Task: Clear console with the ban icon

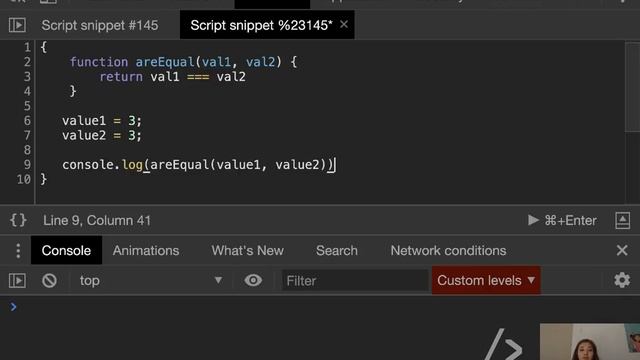Action: point(49,281)
